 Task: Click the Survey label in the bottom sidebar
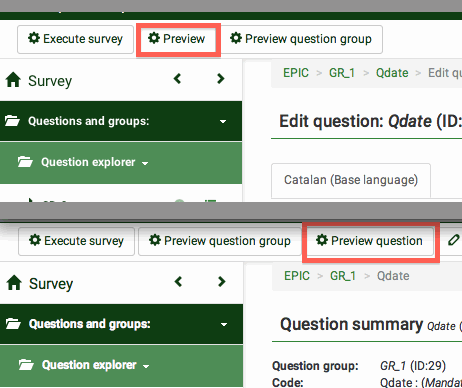pos(51,284)
